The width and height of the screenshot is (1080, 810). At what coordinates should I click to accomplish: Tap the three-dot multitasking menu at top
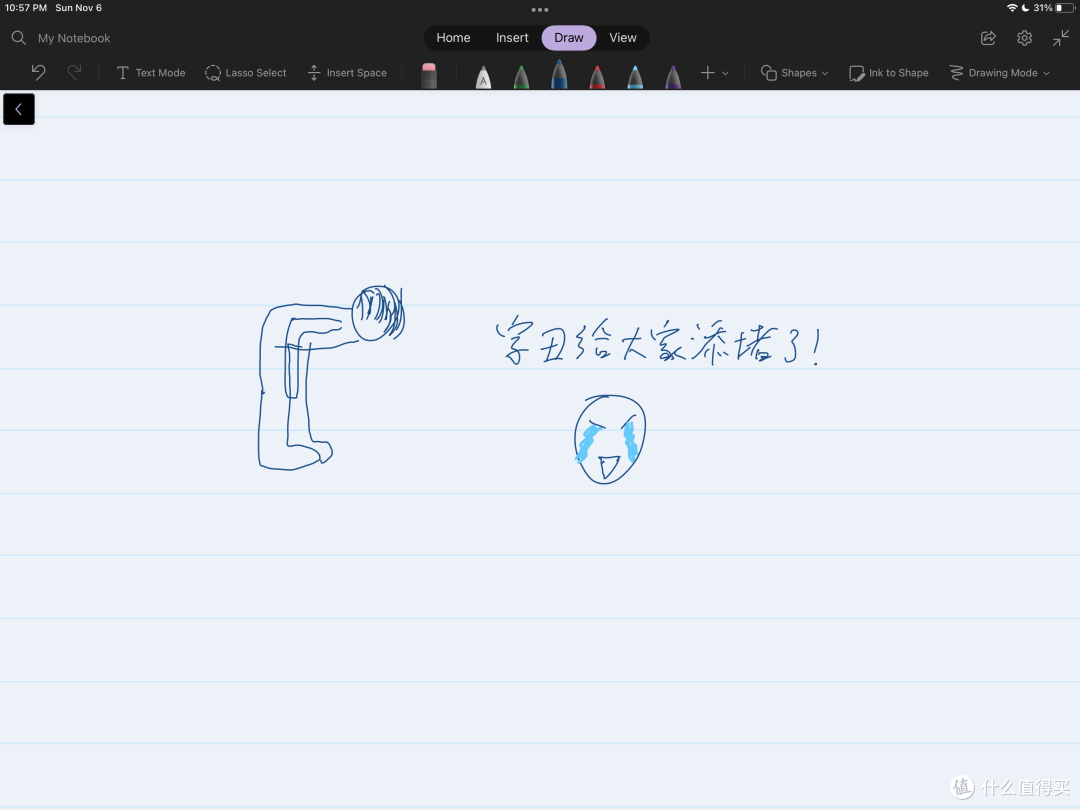540,10
